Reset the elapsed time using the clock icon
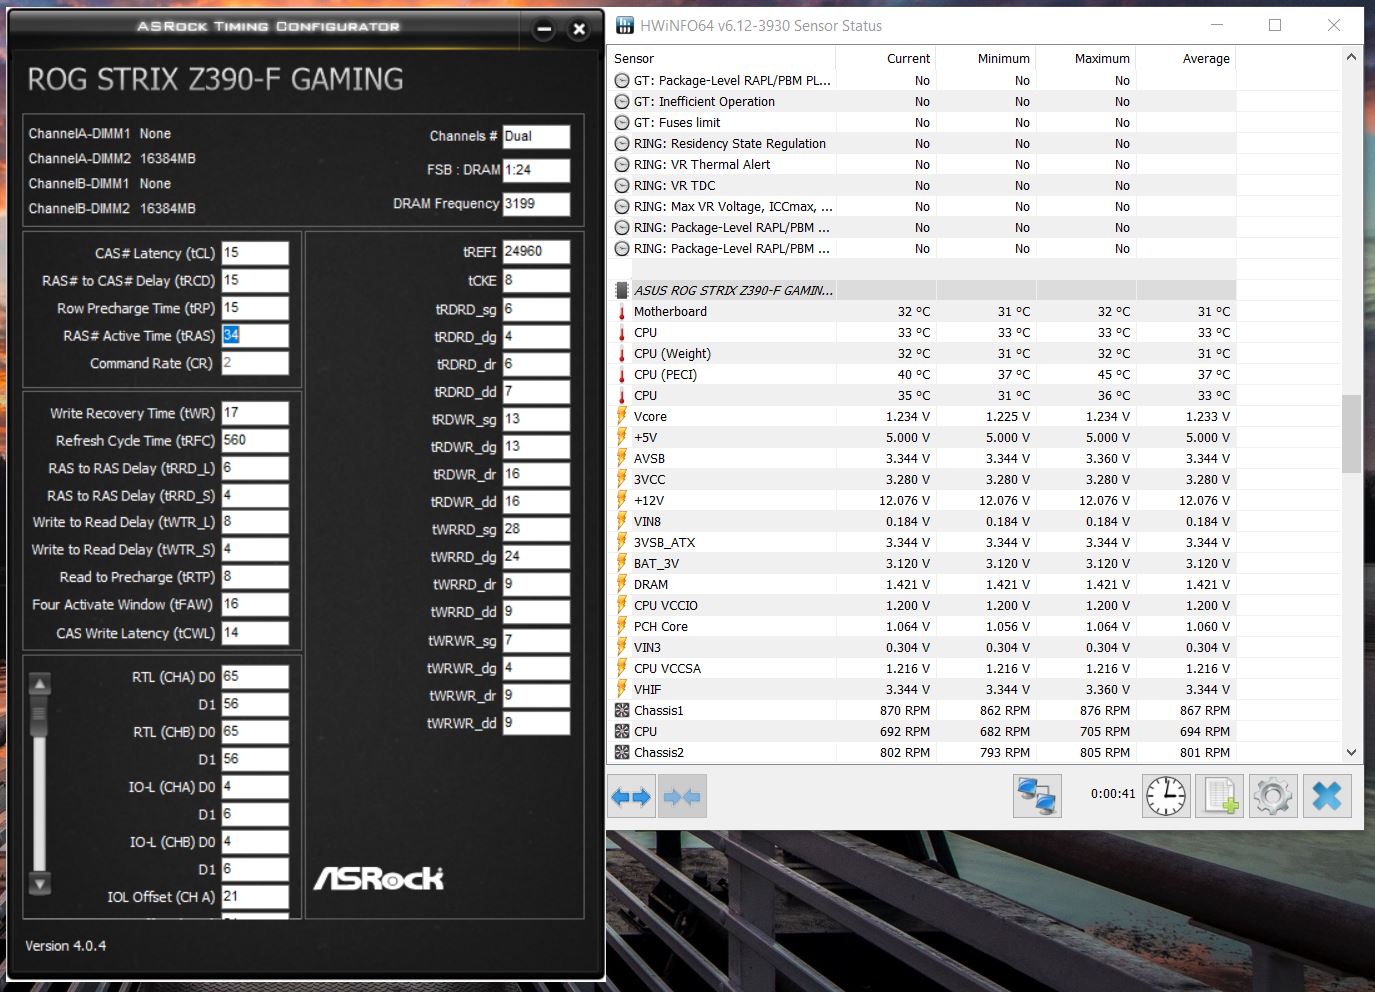 1166,797
